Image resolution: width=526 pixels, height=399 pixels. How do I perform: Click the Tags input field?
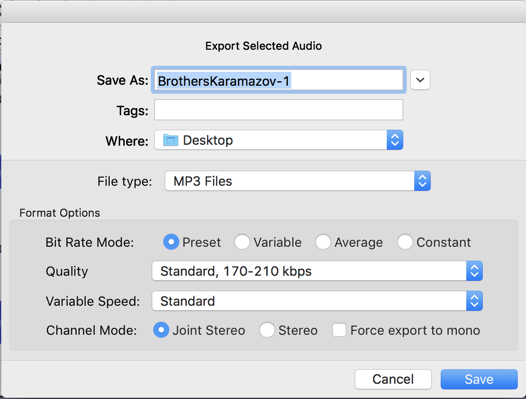[278, 110]
